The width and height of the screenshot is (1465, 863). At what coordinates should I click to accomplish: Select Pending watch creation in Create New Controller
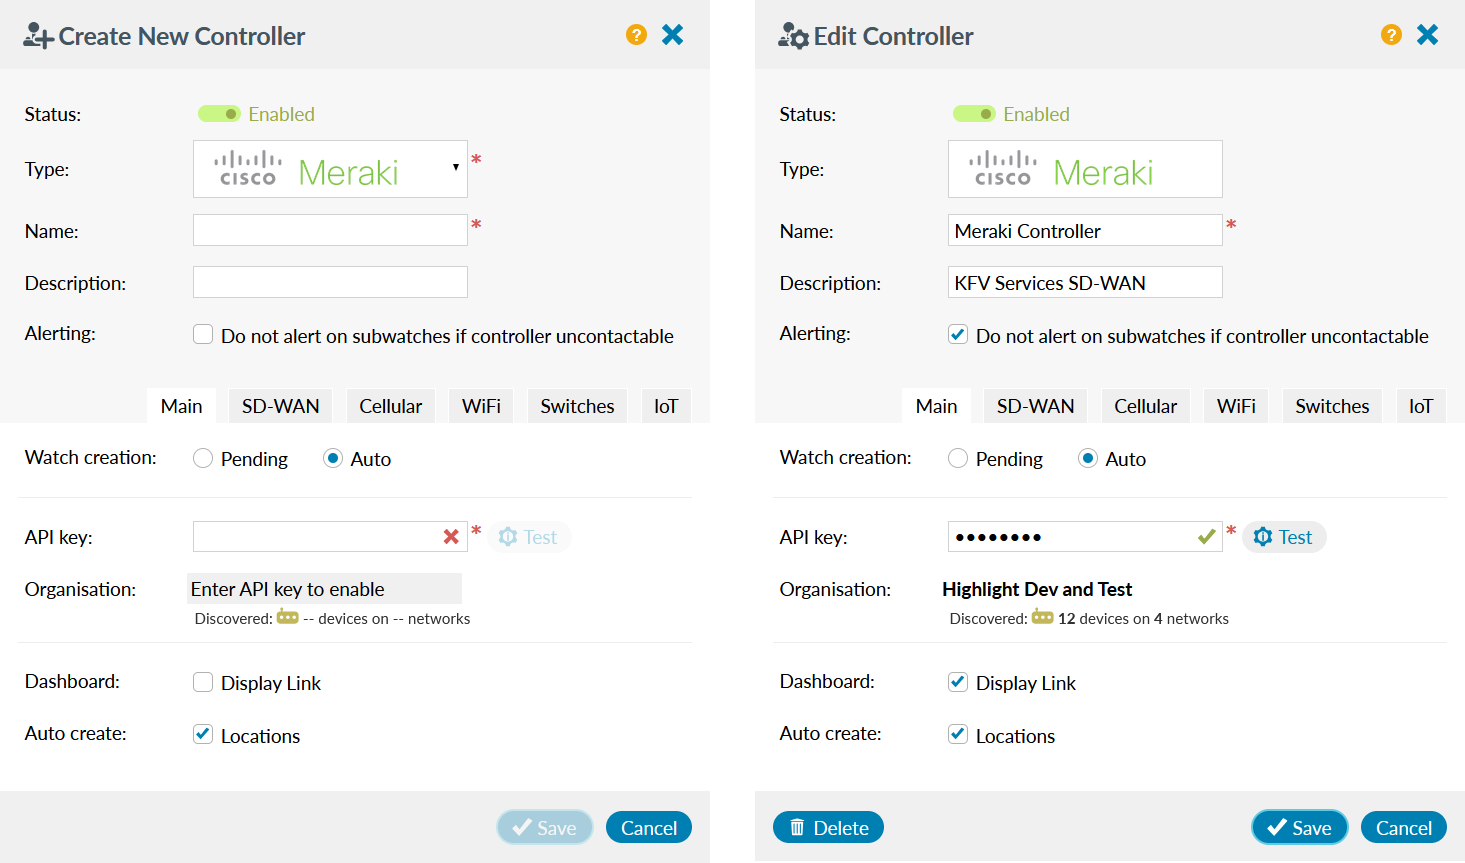[203, 457]
